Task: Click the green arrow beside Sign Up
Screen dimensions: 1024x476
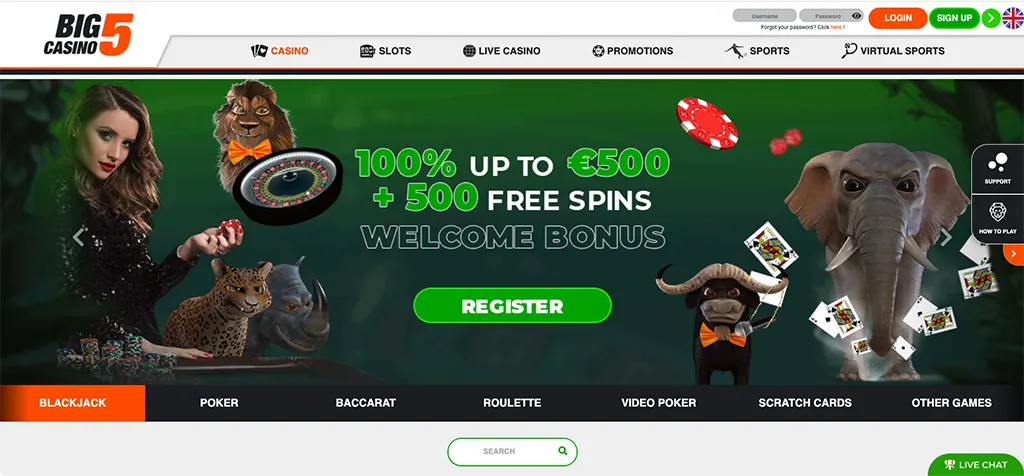Action: (991, 18)
